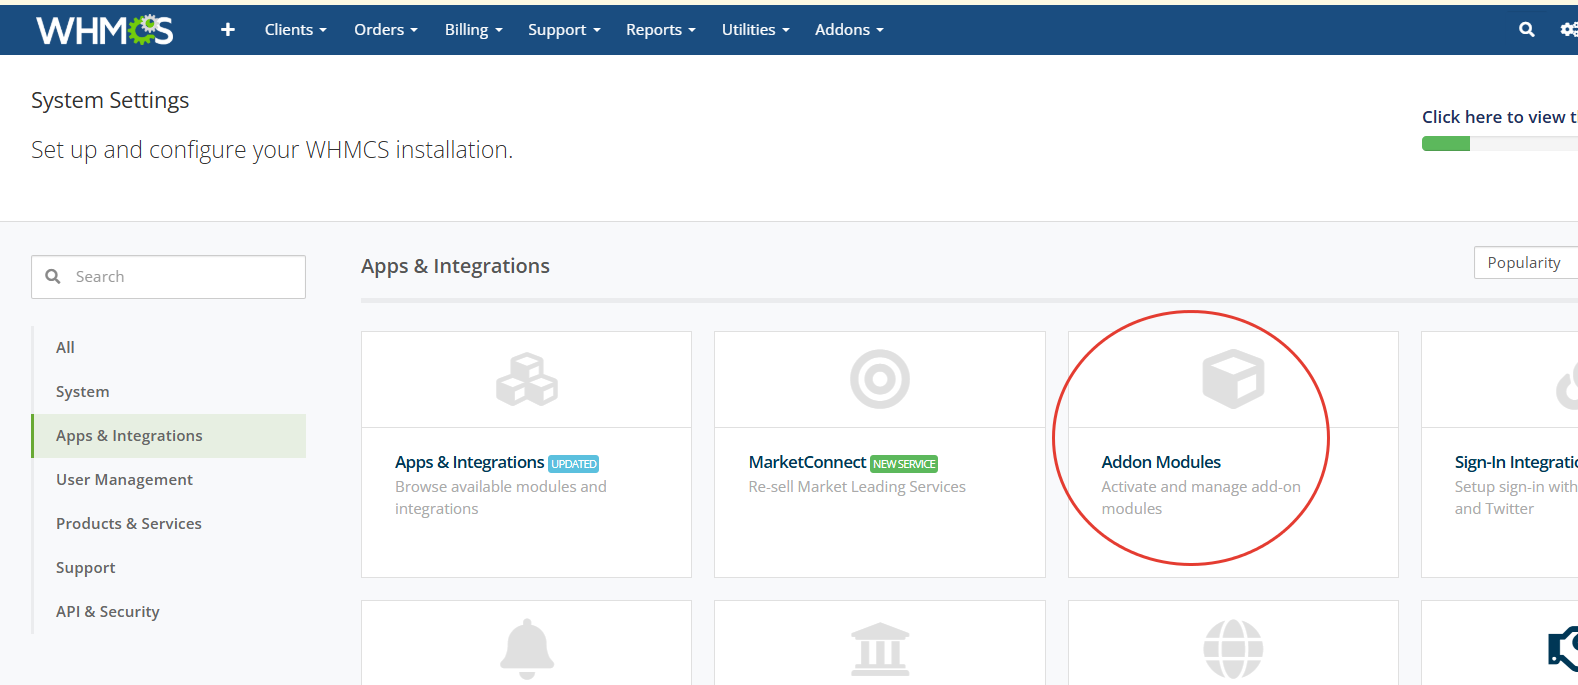
Task: Open the Popularity sort dropdown
Action: click(x=1524, y=263)
